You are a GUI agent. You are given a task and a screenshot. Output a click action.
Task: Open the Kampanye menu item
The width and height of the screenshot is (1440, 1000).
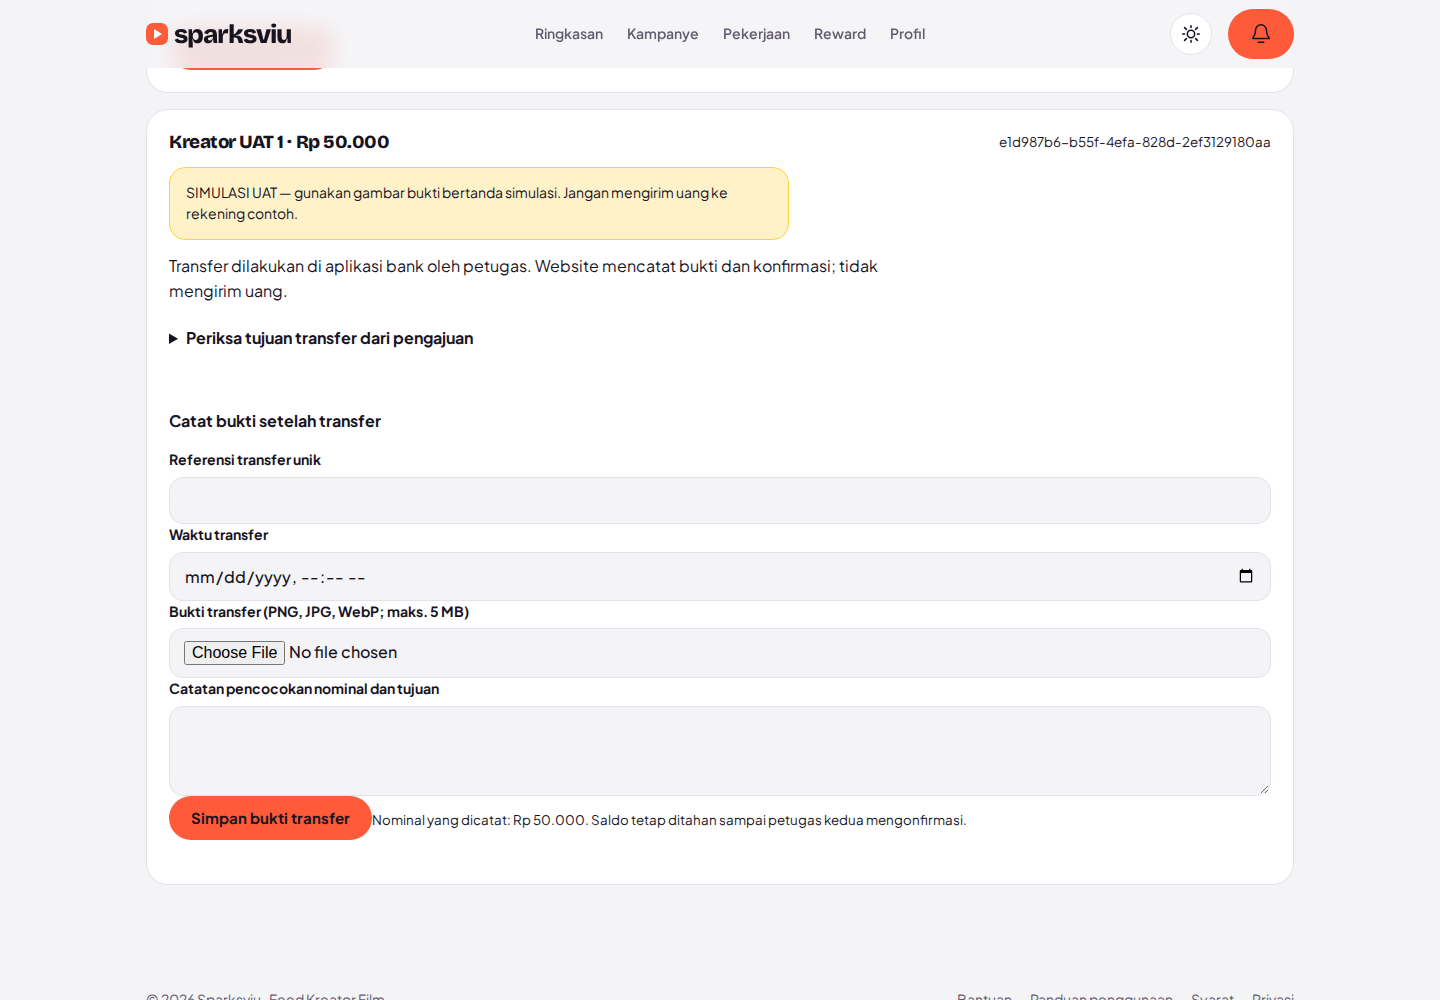pyautogui.click(x=663, y=34)
